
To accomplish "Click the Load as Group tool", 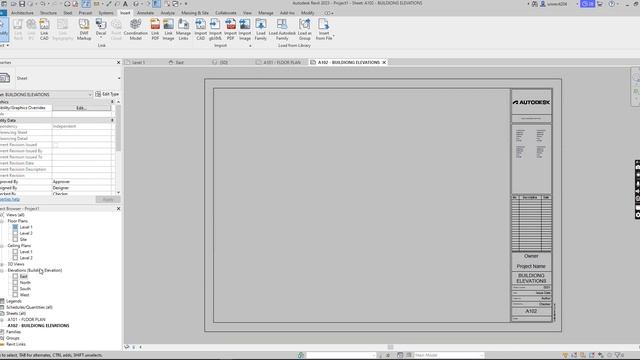I will point(304,29).
